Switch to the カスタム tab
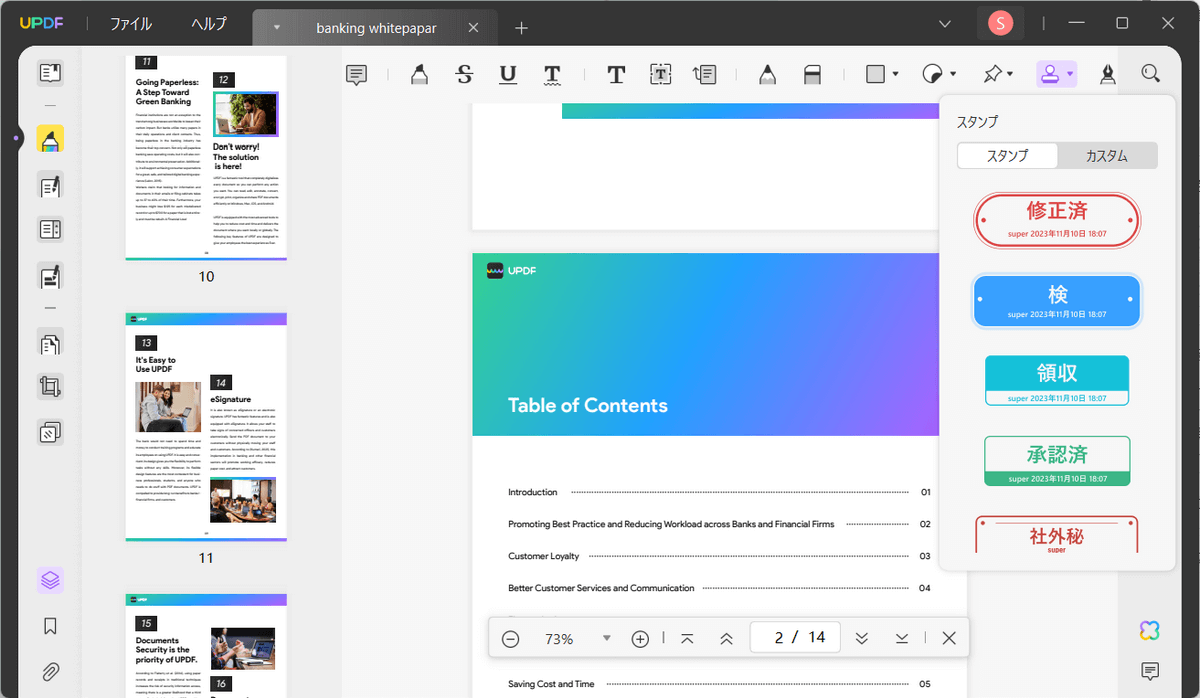Image resolution: width=1200 pixels, height=698 pixels. tap(1107, 156)
